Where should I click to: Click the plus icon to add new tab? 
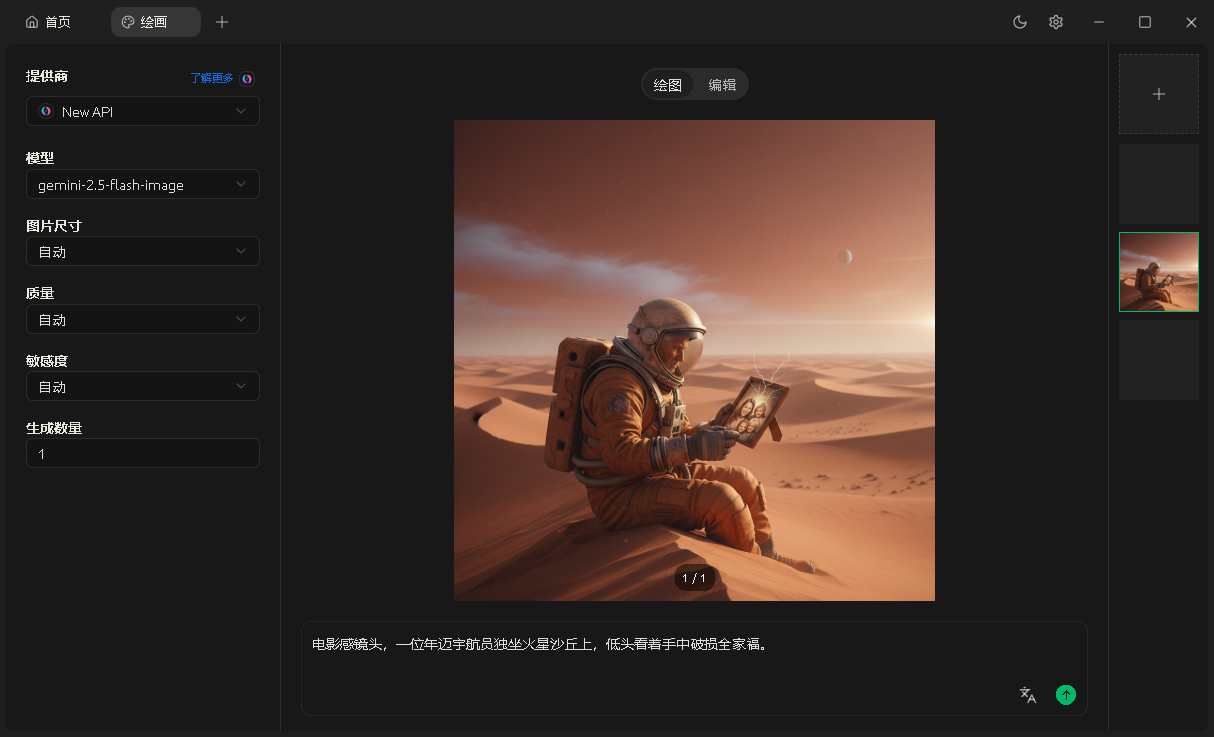(x=222, y=22)
